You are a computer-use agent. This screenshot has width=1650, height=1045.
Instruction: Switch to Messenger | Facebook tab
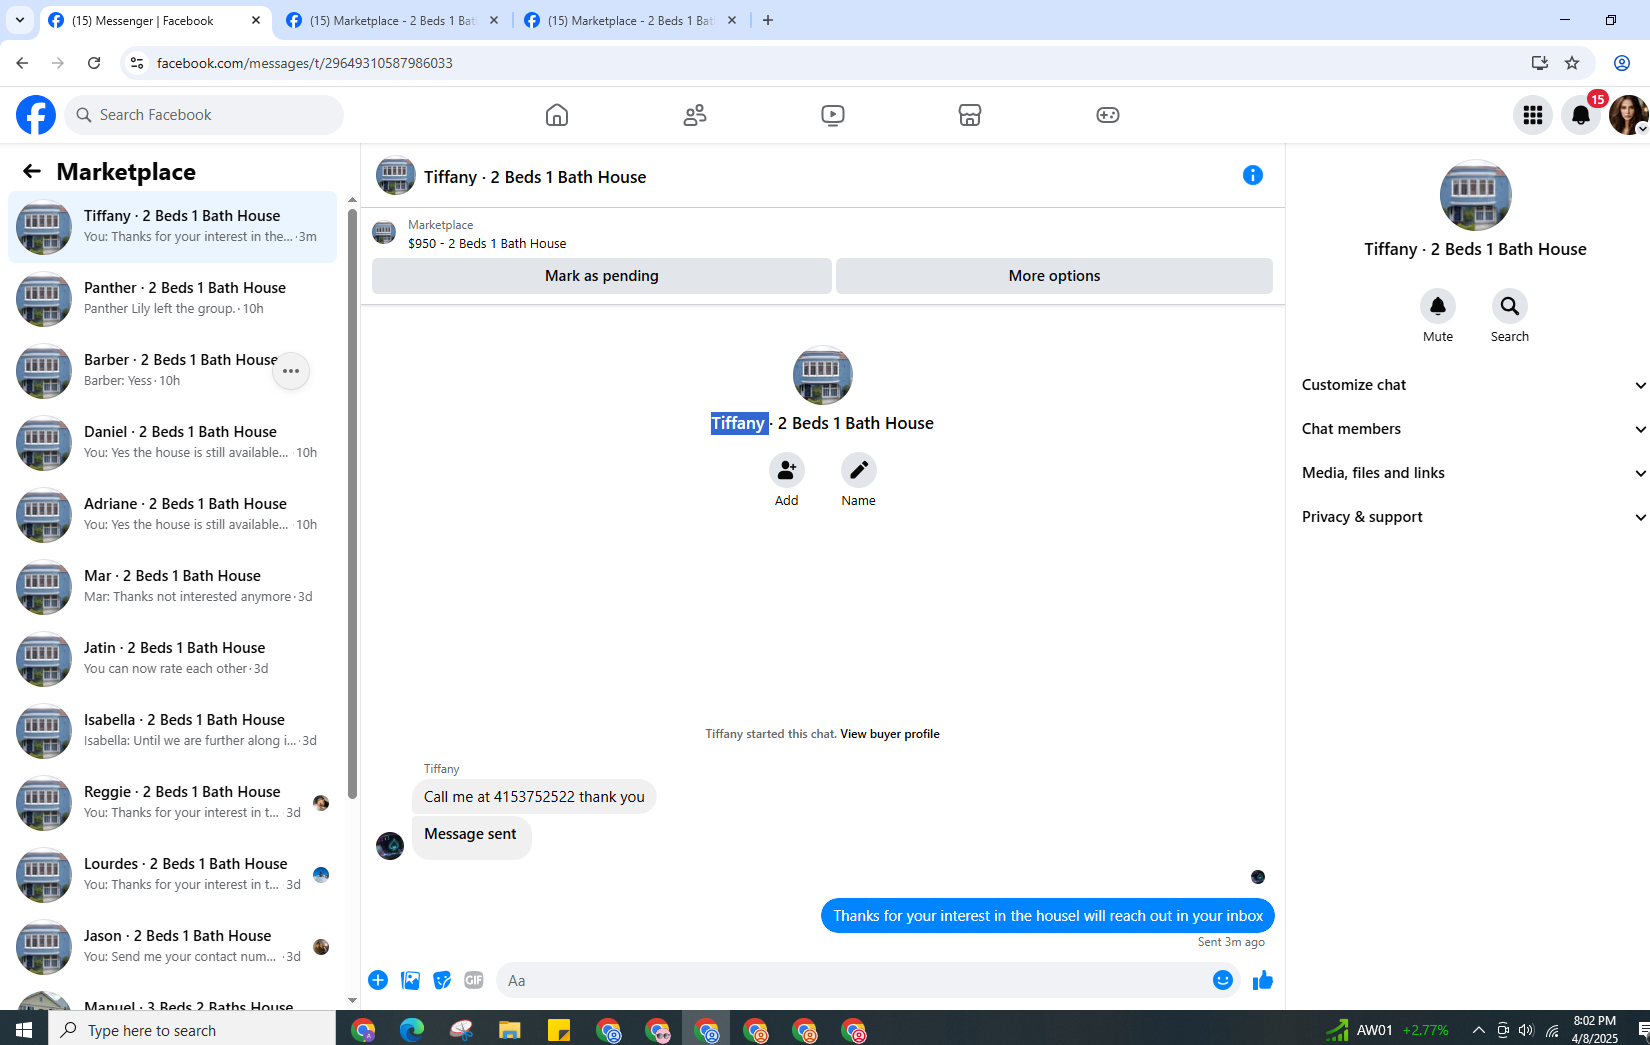(x=155, y=20)
